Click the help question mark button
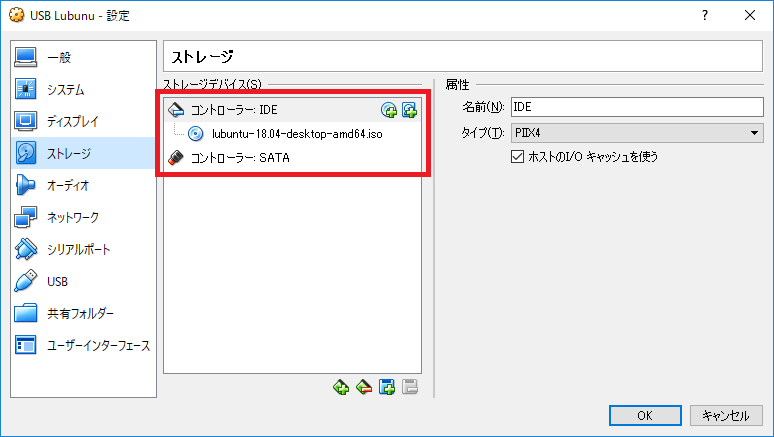Screen dimensions: 774x437 (x=705, y=15)
